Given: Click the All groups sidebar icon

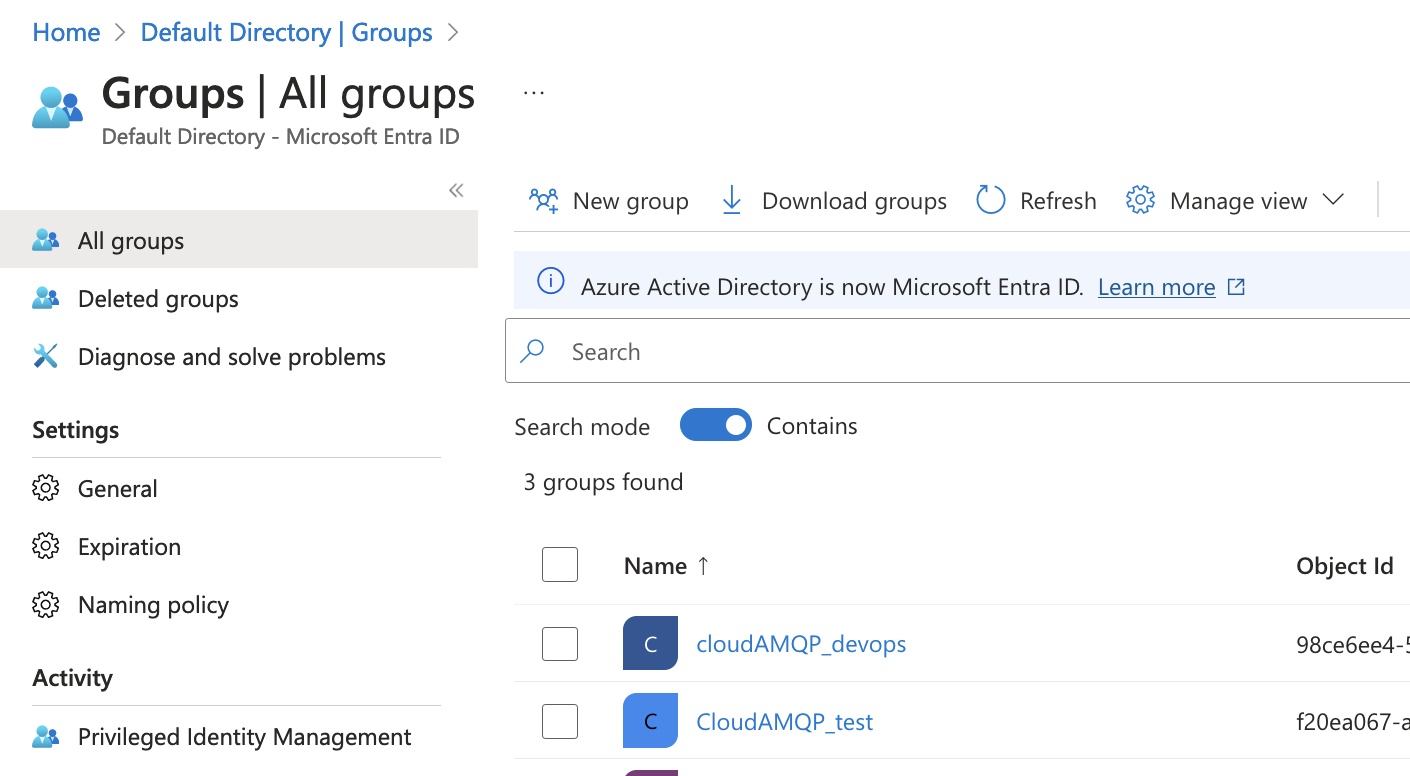Looking at the screenshot, I should (46, 240).
